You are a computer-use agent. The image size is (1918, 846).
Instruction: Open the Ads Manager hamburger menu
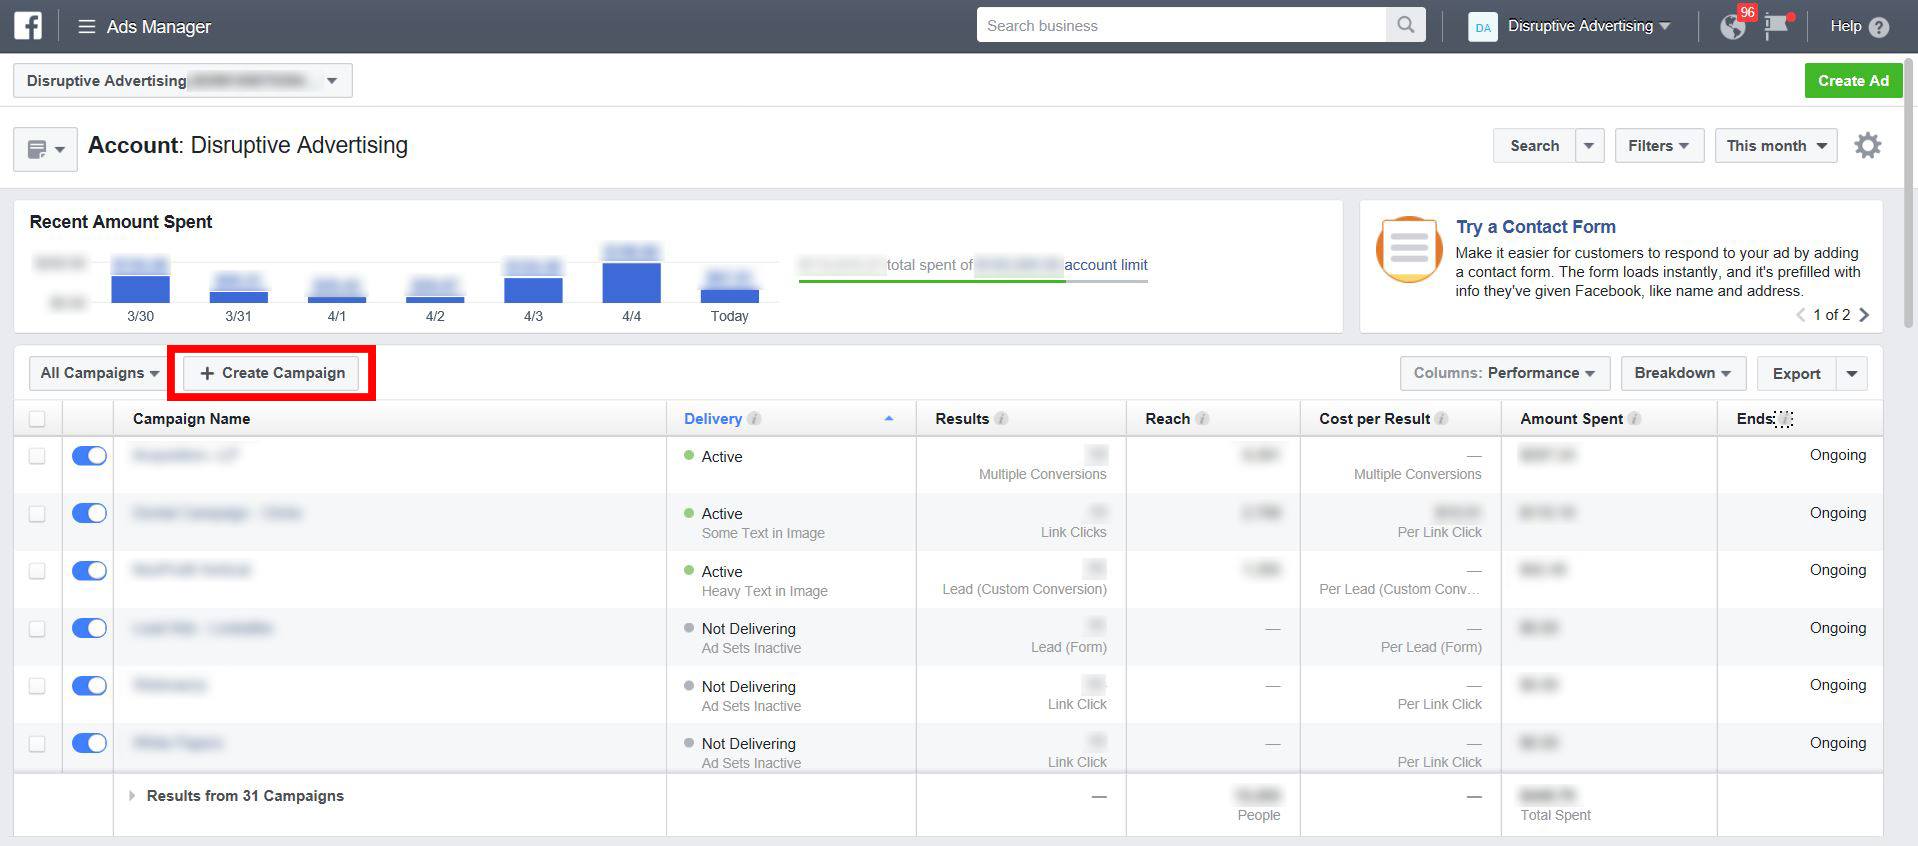(87, 27)
